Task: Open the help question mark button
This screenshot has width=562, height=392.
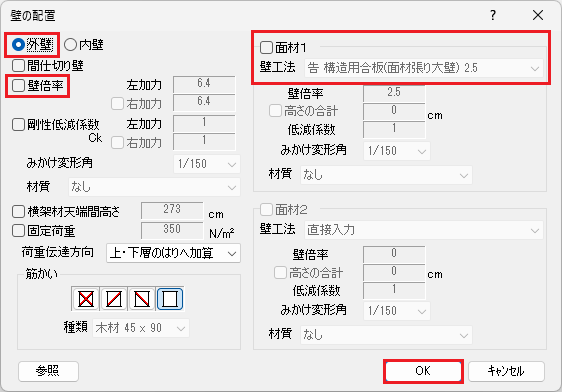Action: [x=493, y=15]
